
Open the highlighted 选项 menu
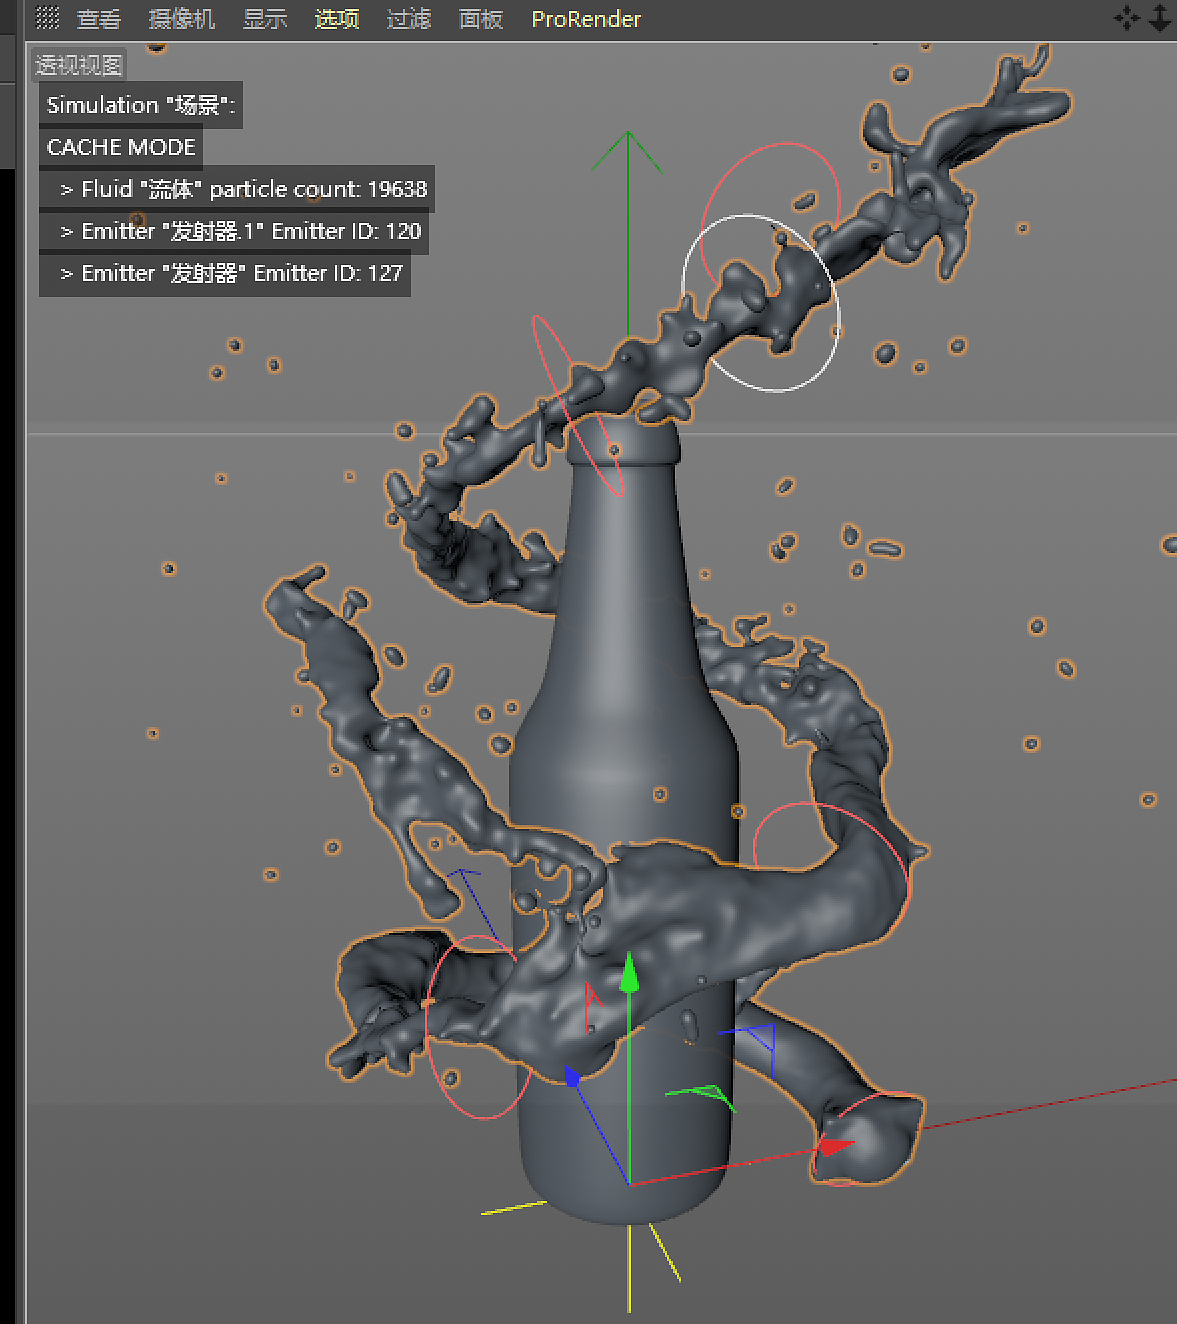tap(337, 19)
